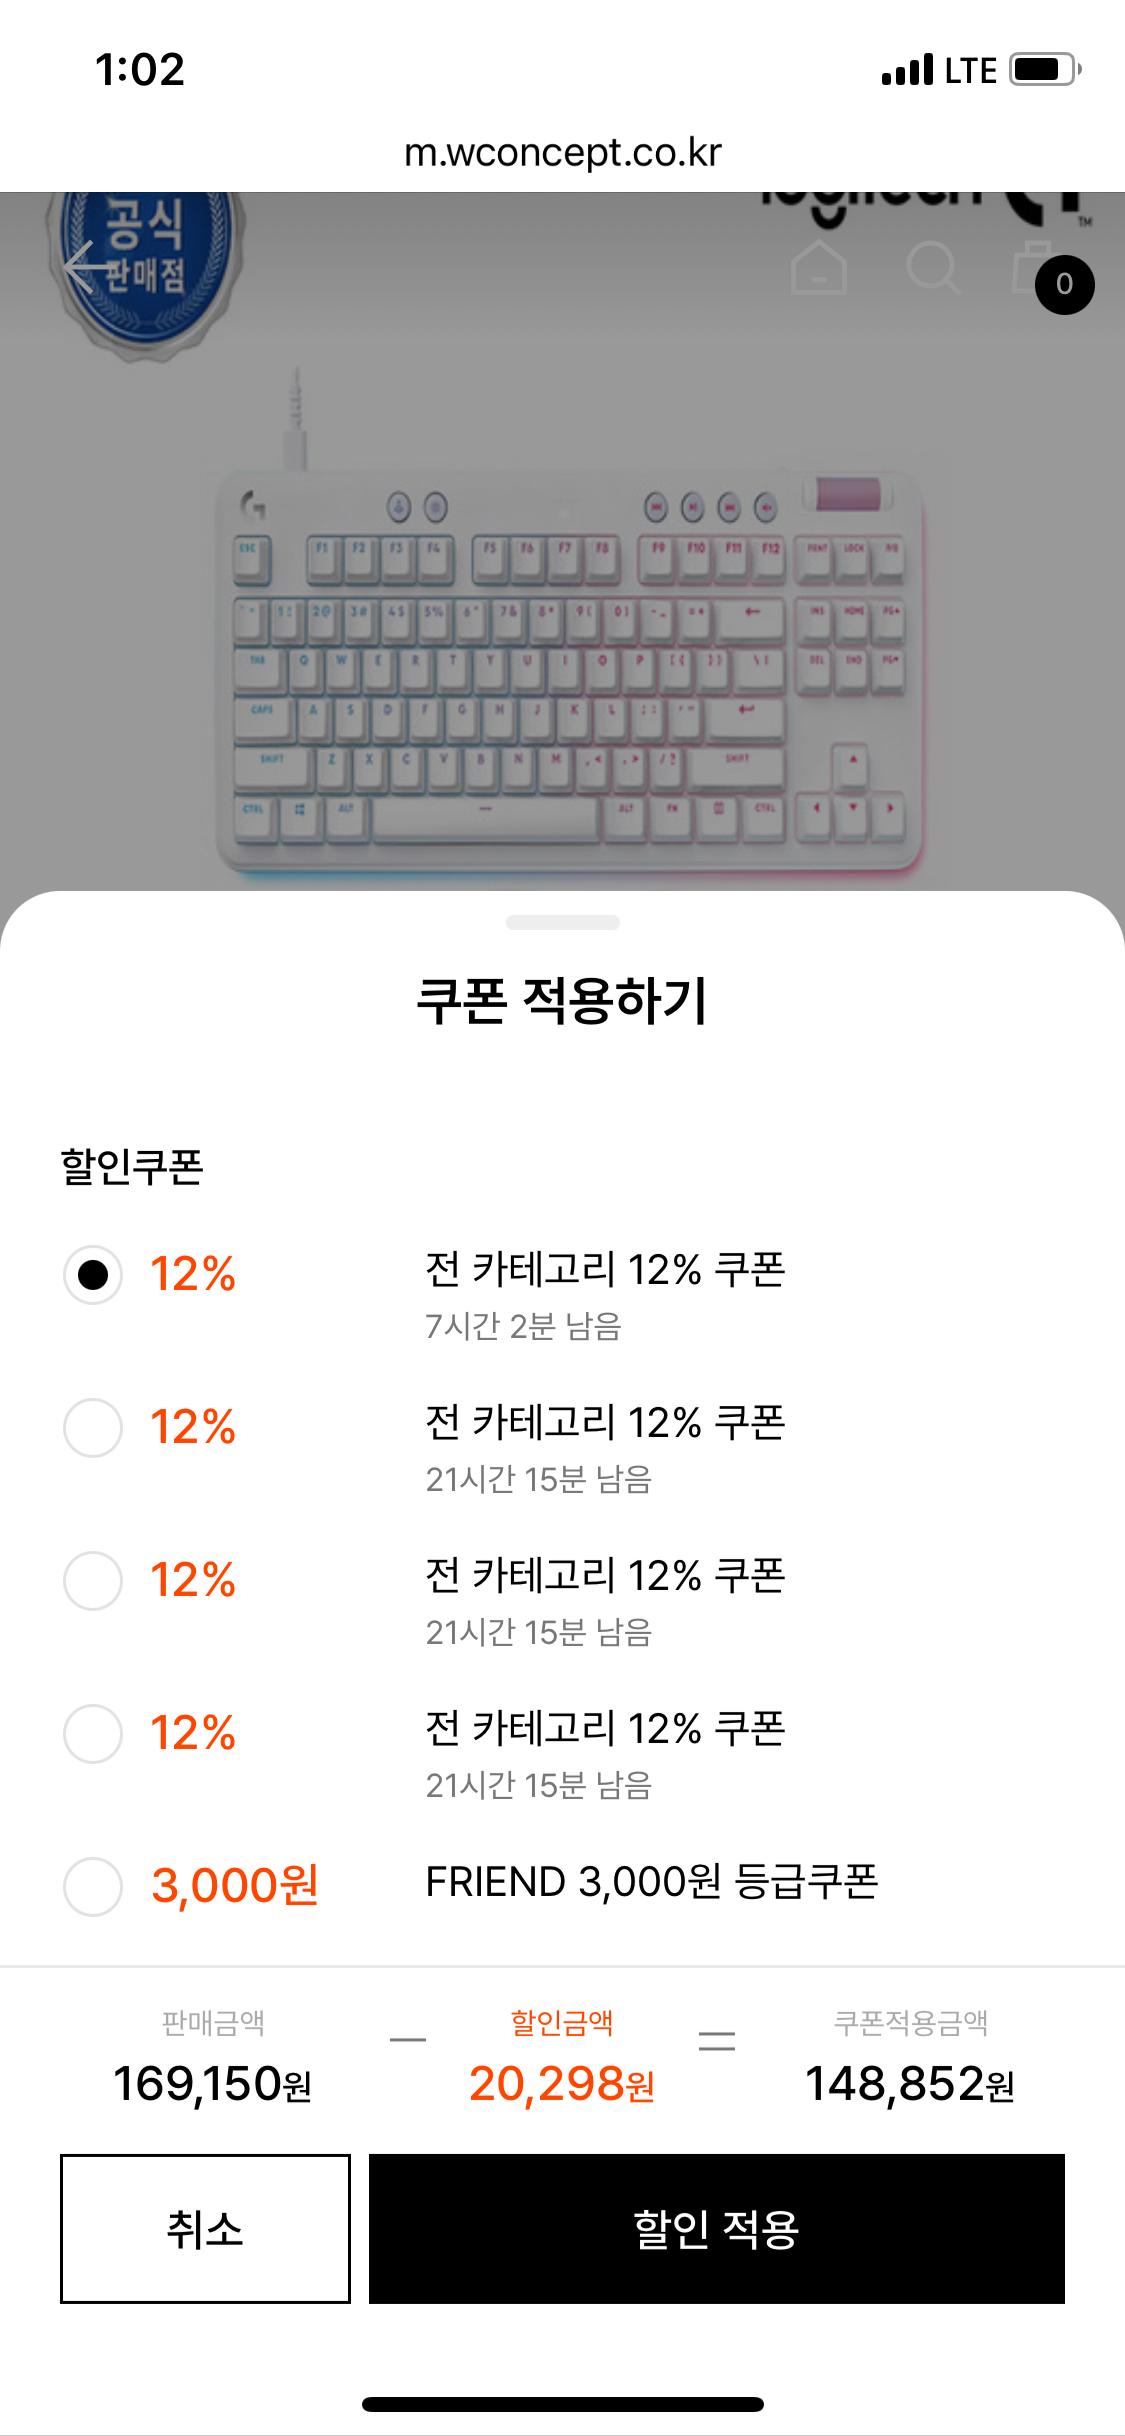Viewport: 1125px width, 2436px height.
Task: Tap the battery indicator in status bar
Action: (x=1044, y=70)
